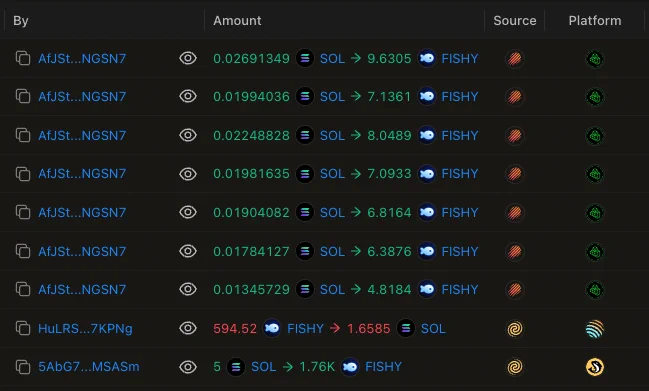Screen dimensions: 649x391
Task: Open spiral source icon in 5AbG7...MSASm row
Action: [x=514, y=367]
